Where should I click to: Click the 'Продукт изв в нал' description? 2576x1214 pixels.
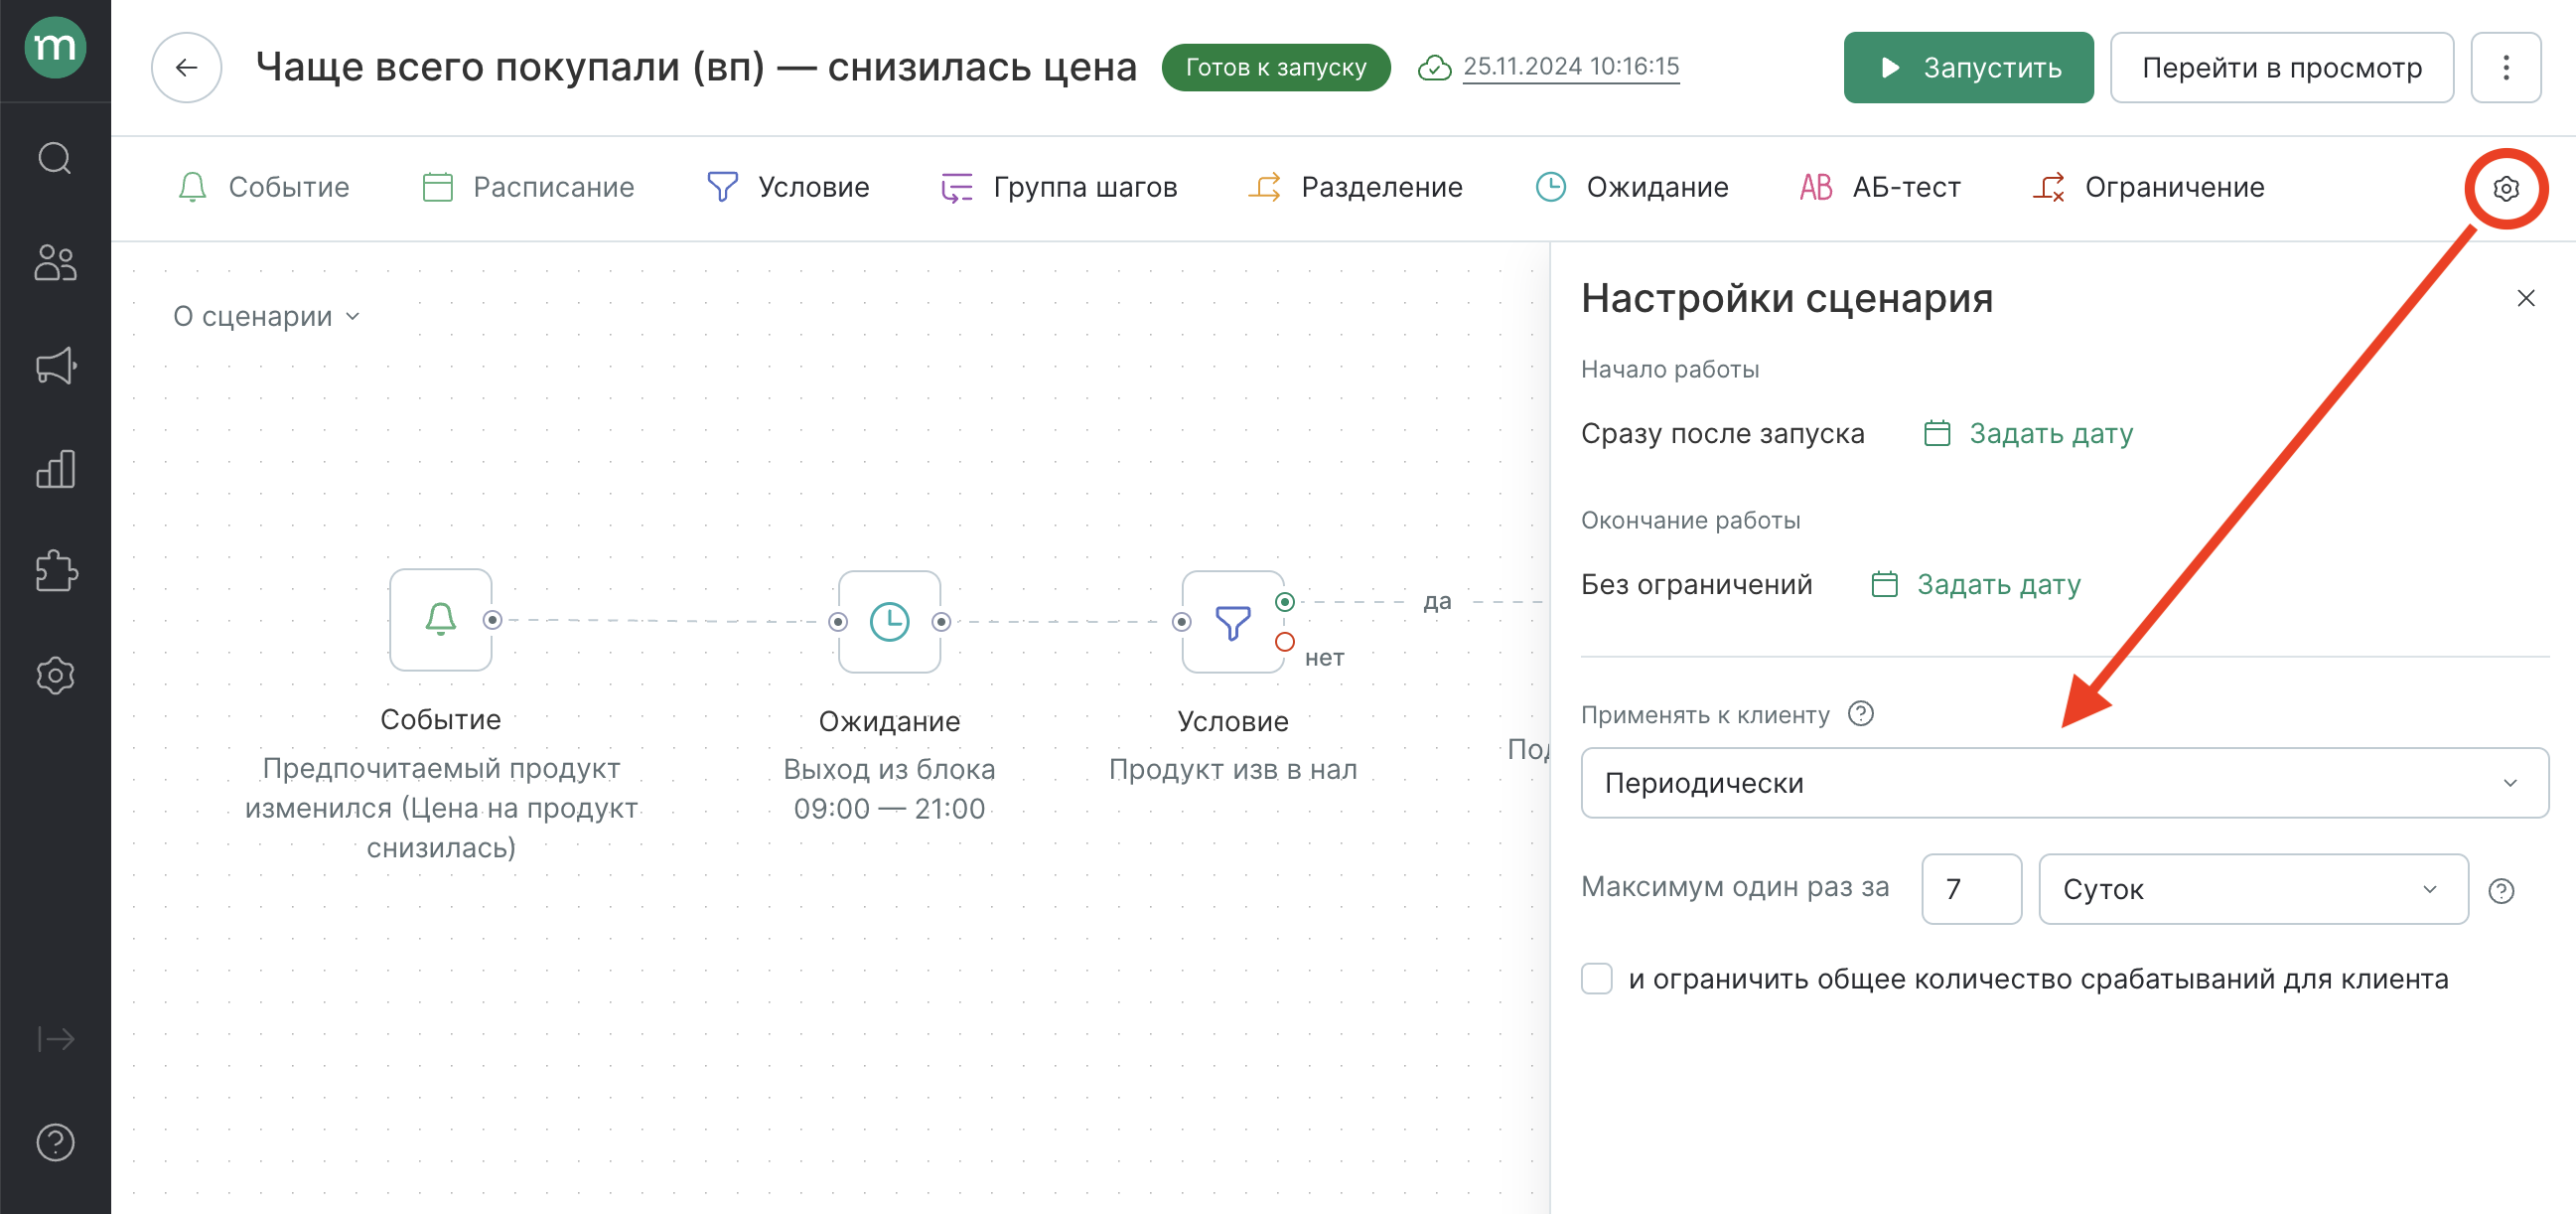[x=1232, y=769]
